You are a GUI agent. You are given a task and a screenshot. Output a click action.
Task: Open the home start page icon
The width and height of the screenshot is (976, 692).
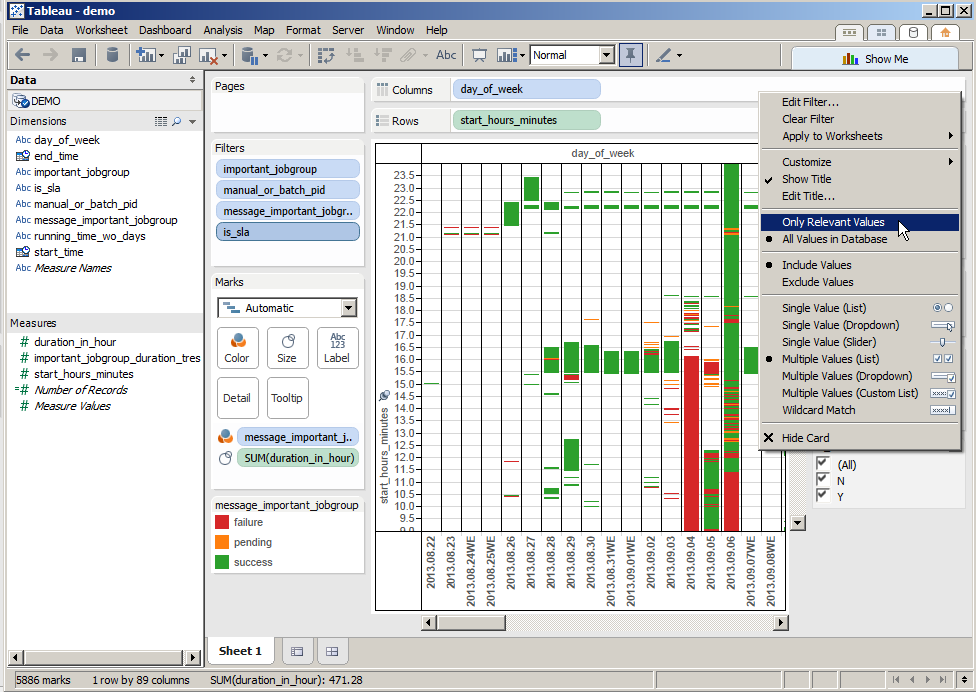[945, 32]
